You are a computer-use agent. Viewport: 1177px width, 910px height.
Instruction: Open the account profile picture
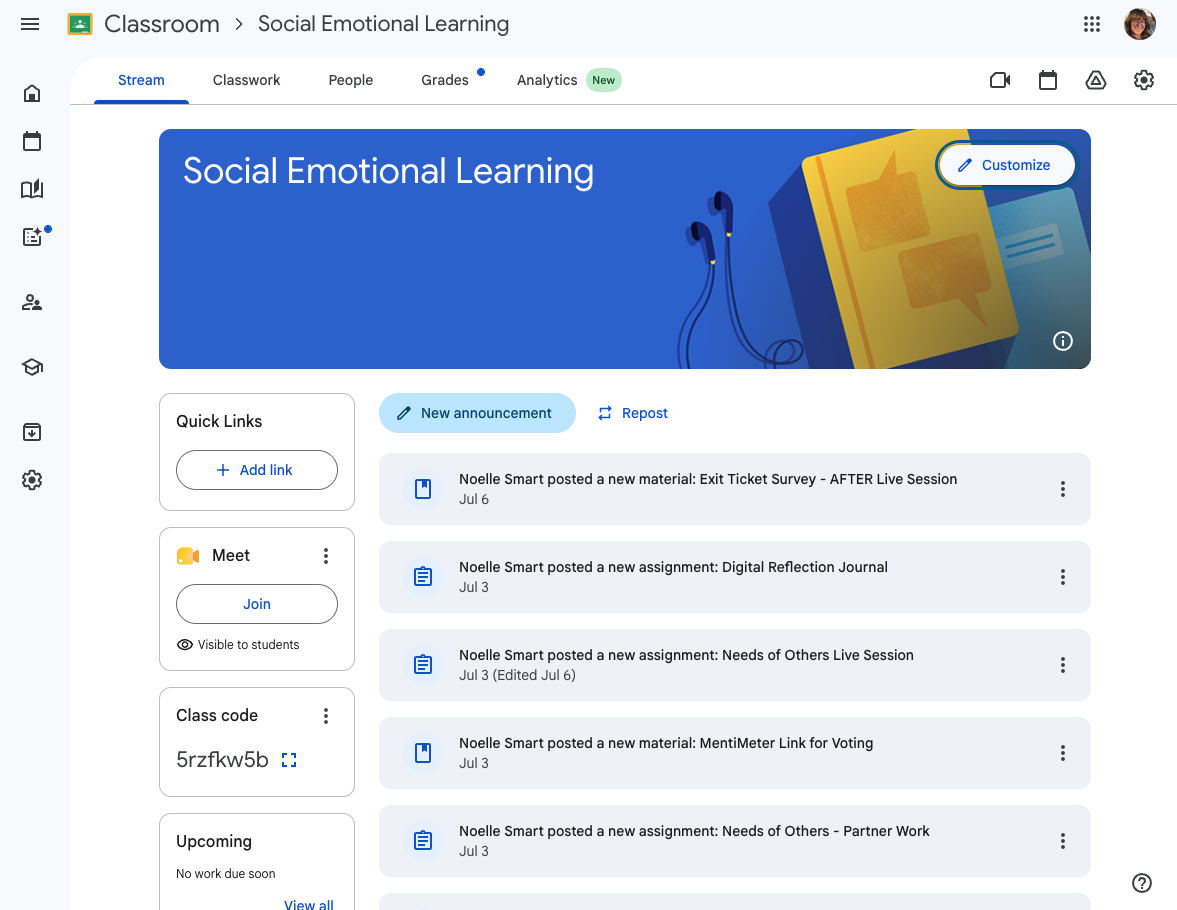click(1139, 24)
